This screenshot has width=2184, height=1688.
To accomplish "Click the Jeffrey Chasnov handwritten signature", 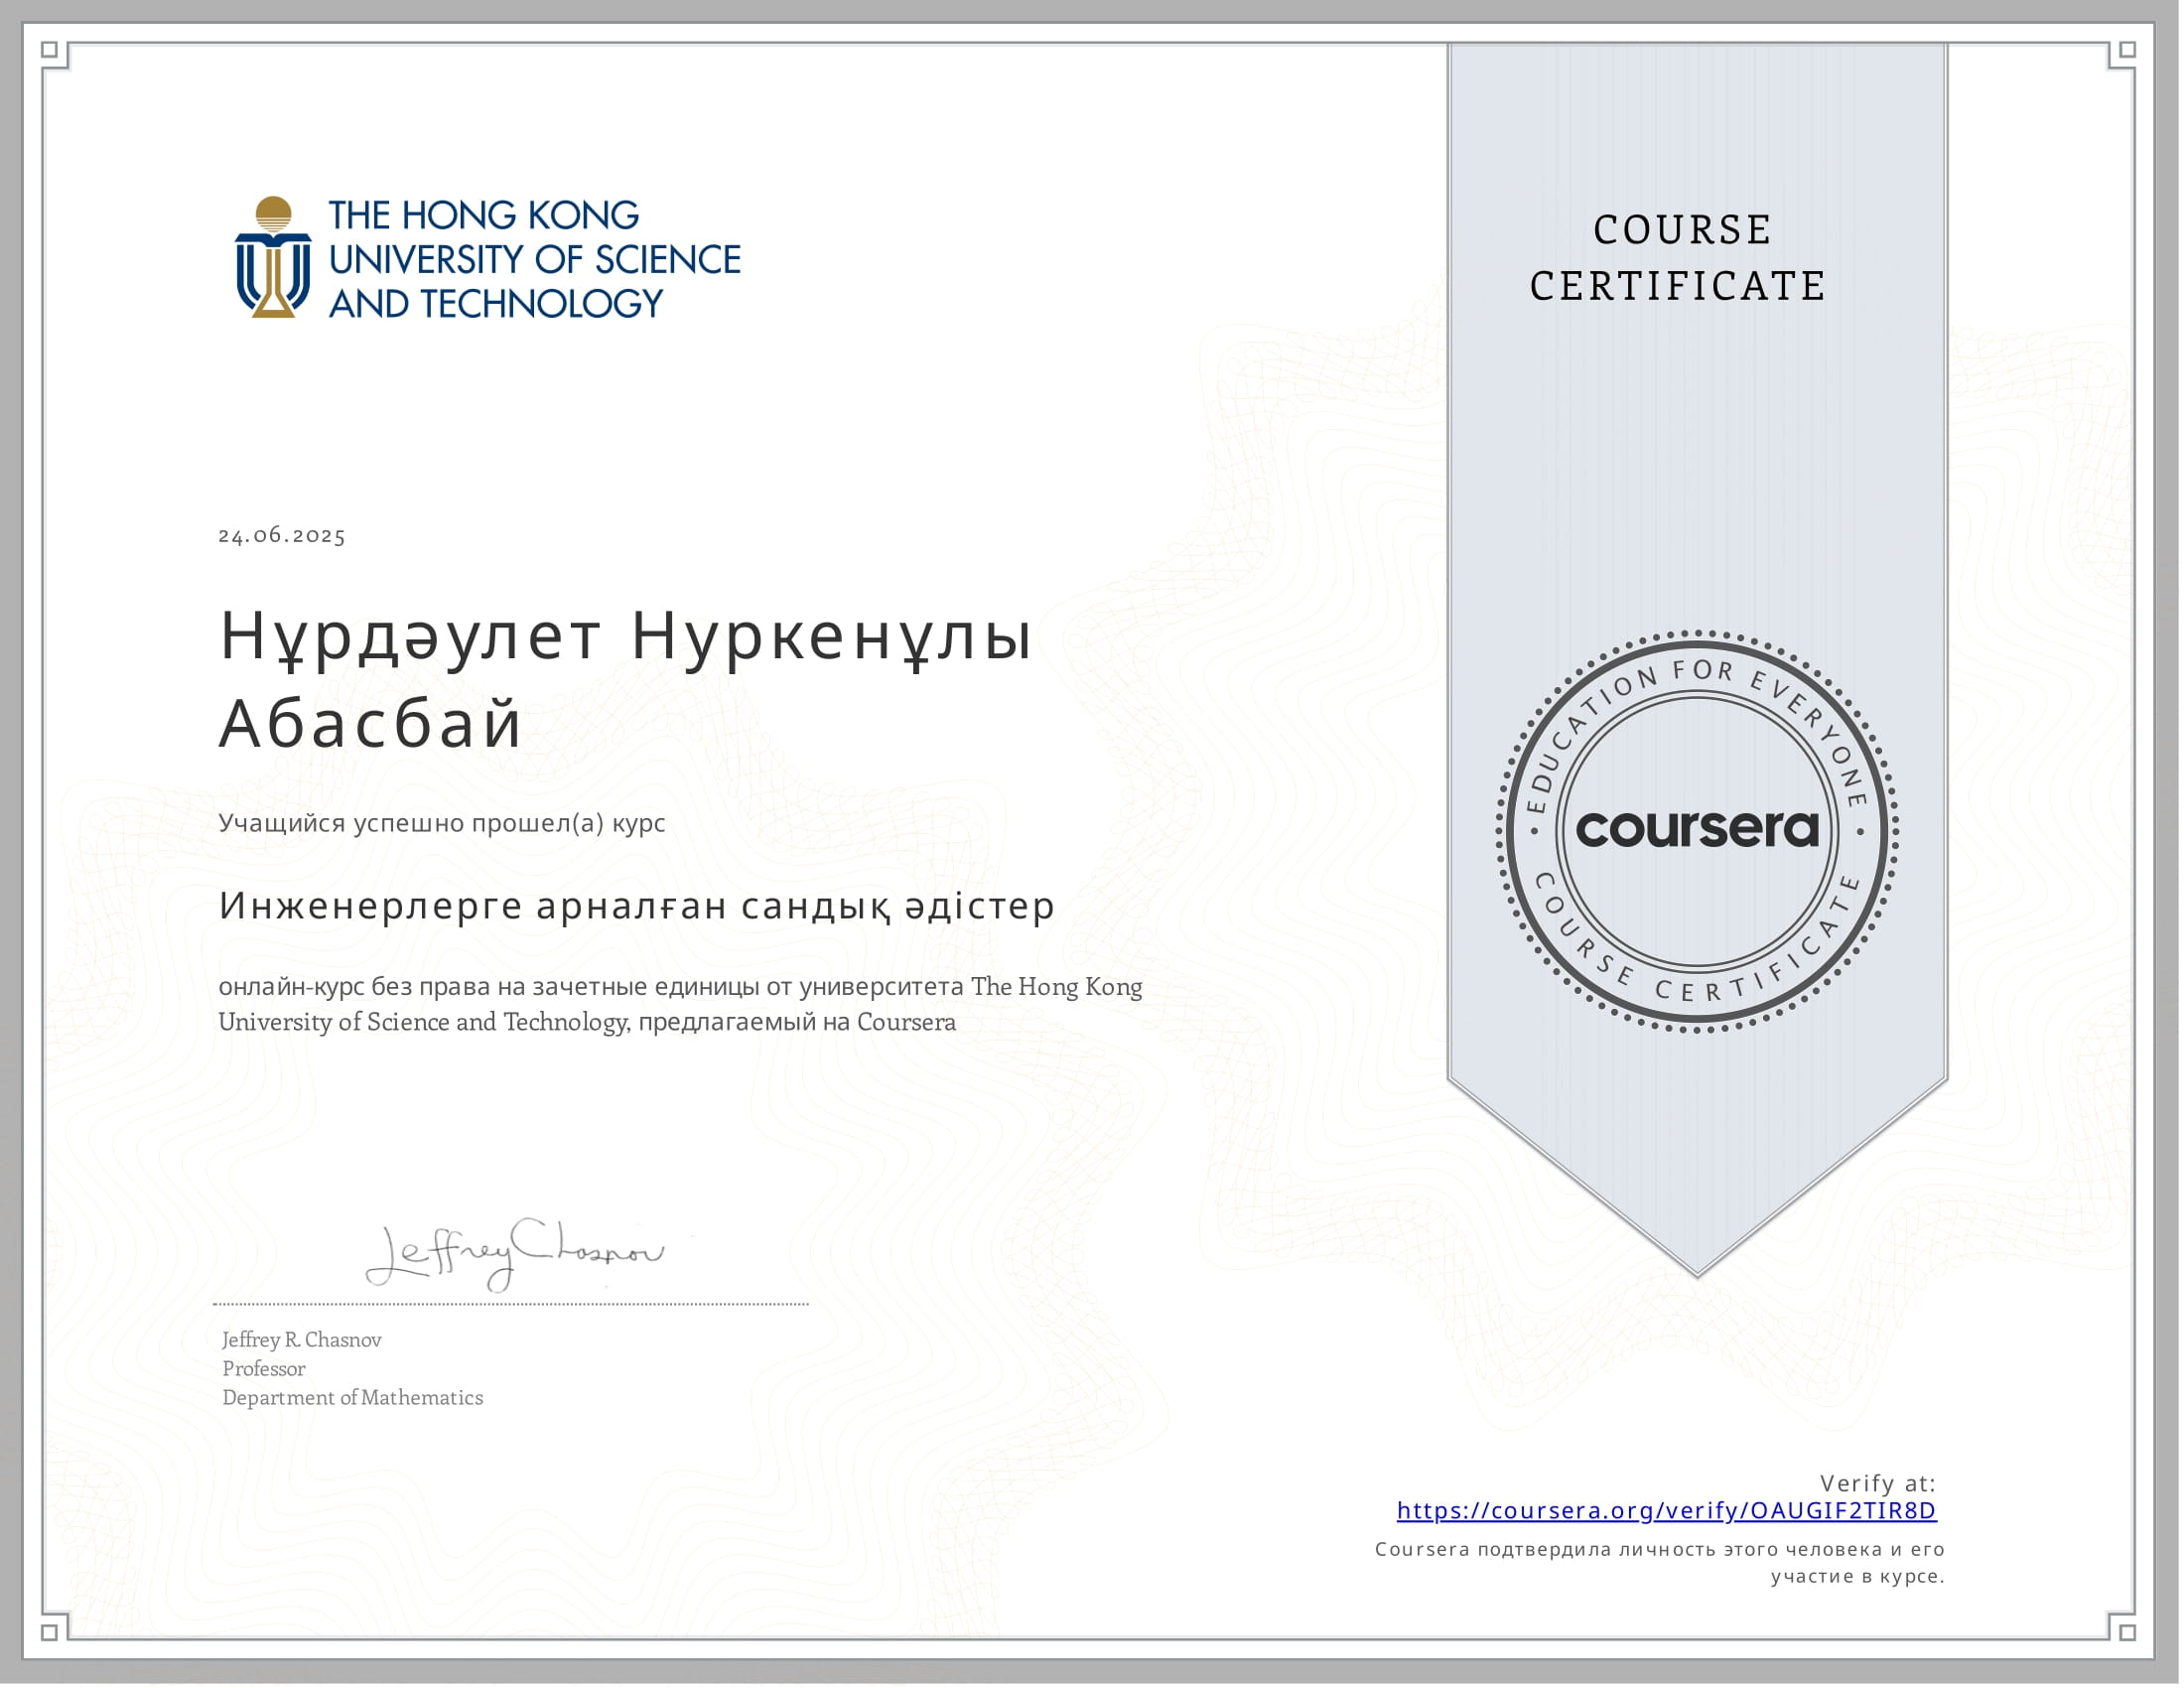I will [x=514, y=1253].
